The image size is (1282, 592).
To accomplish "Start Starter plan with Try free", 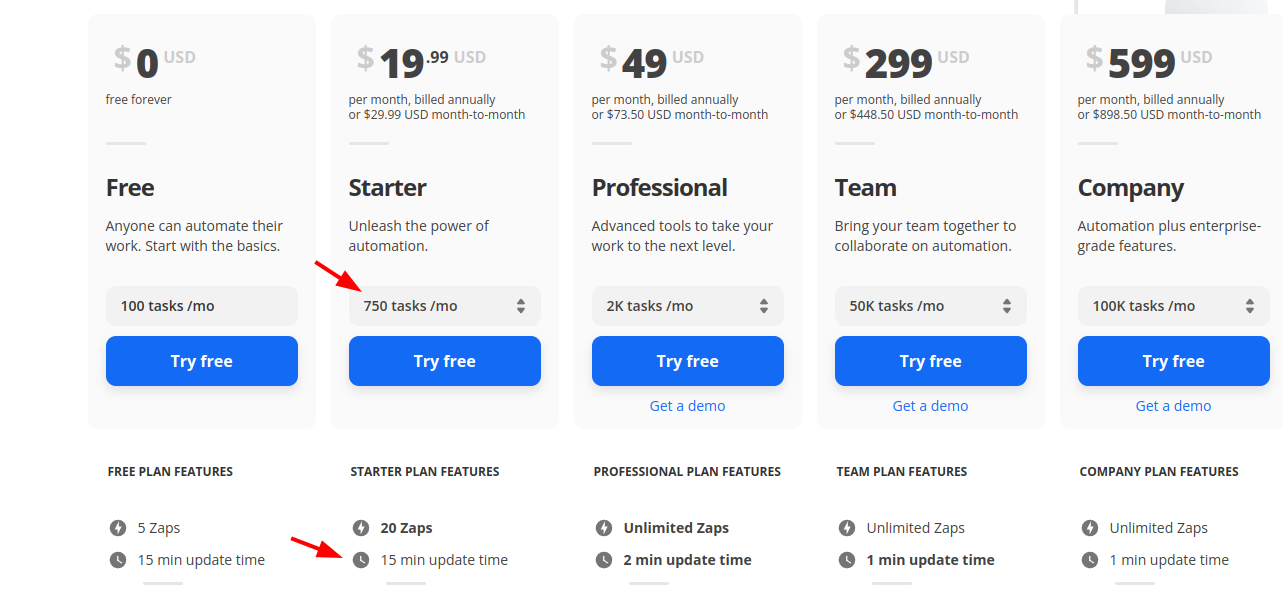I will click(x=445, y=361).
